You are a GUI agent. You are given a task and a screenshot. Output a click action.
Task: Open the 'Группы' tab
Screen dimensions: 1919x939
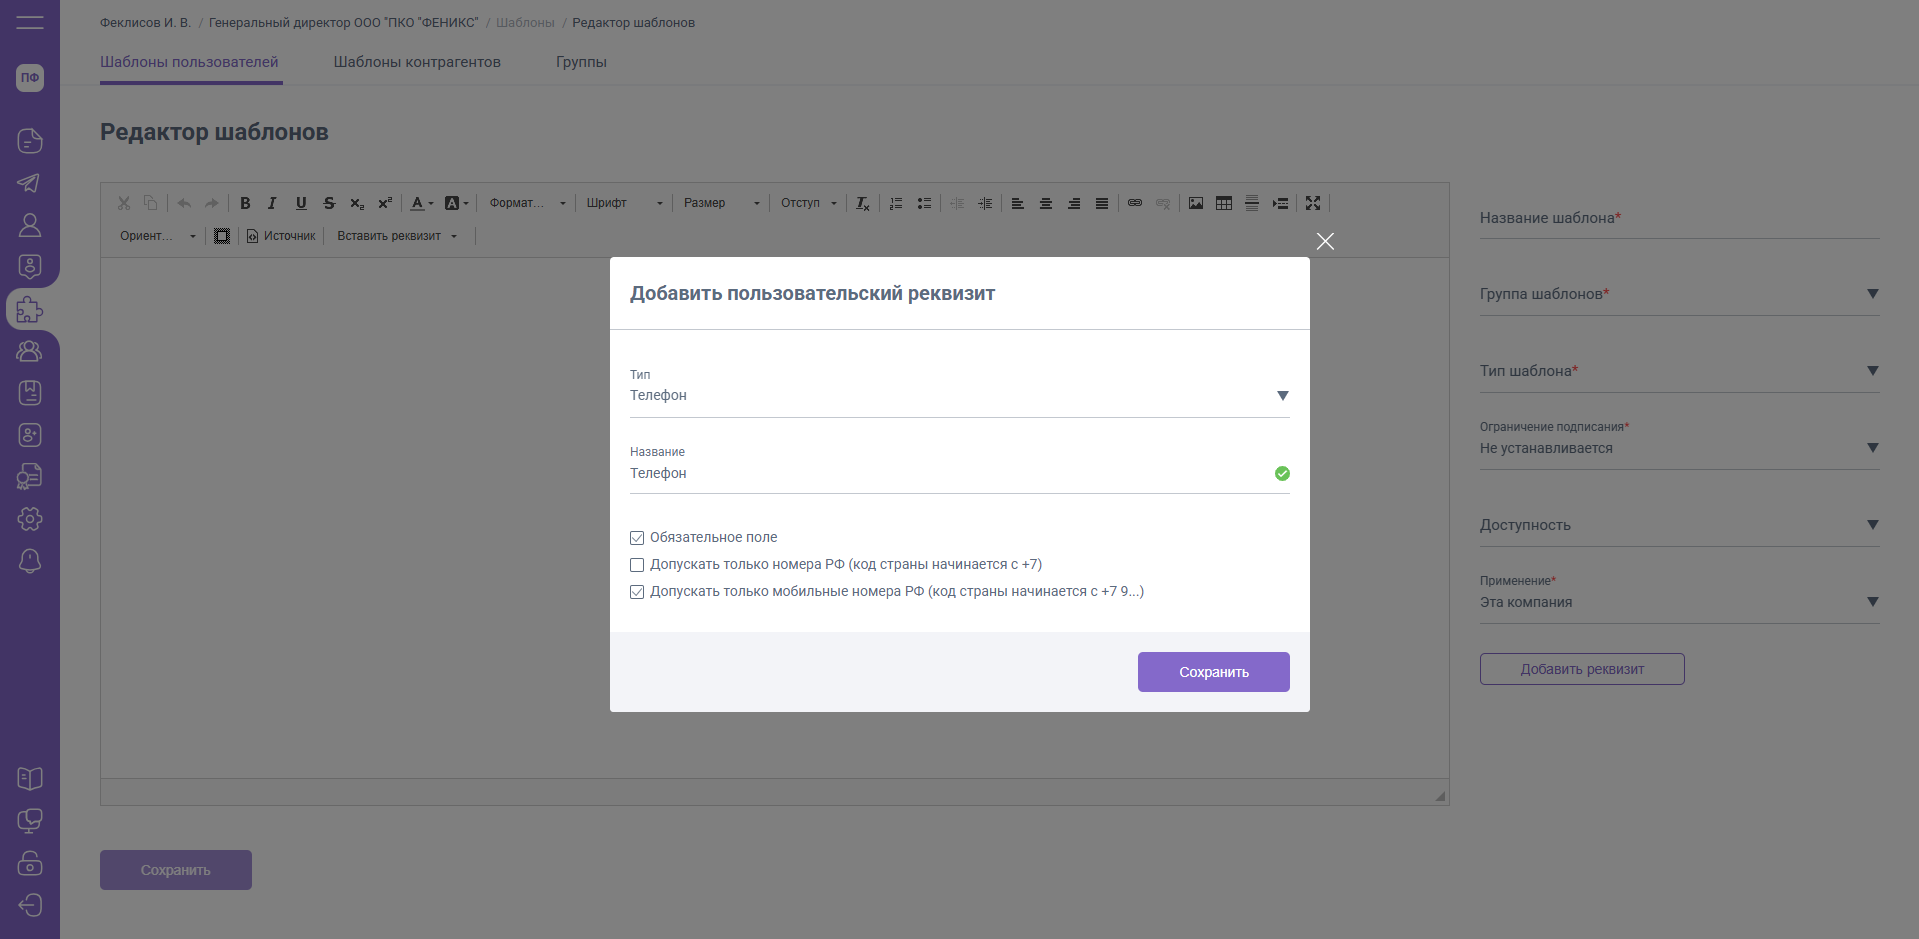(581, 62)
